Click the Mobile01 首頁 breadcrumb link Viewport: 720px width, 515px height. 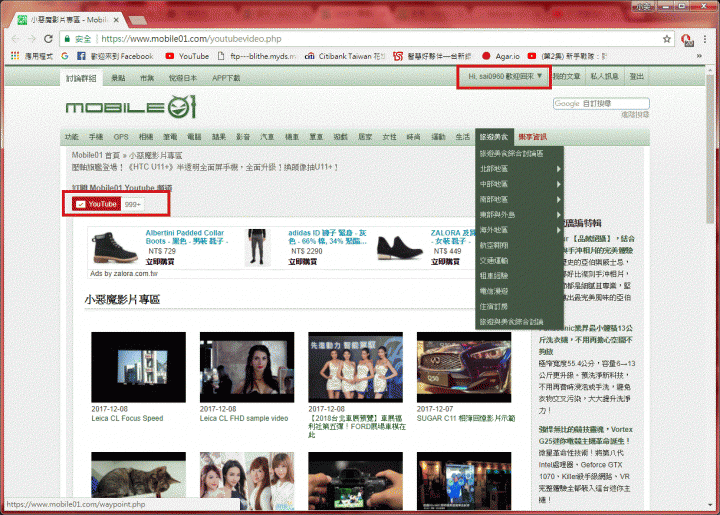[x=96, y=155]
